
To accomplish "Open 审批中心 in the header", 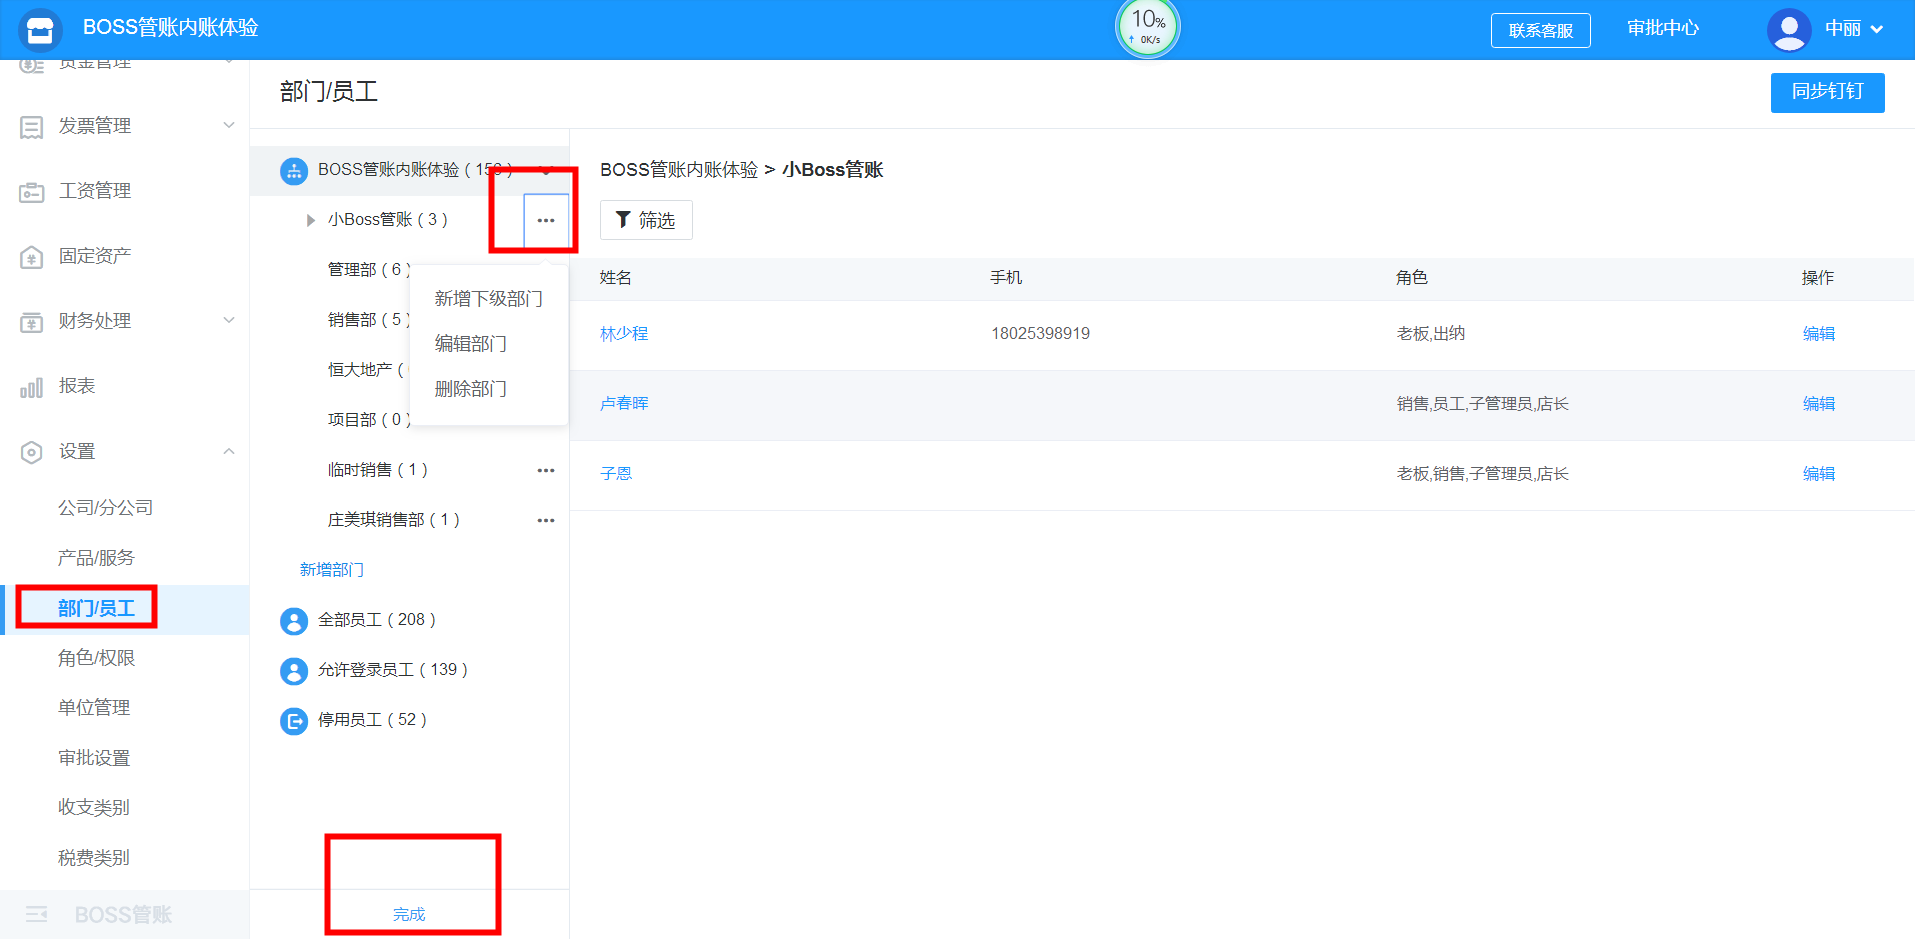I will coord(1663,29).
